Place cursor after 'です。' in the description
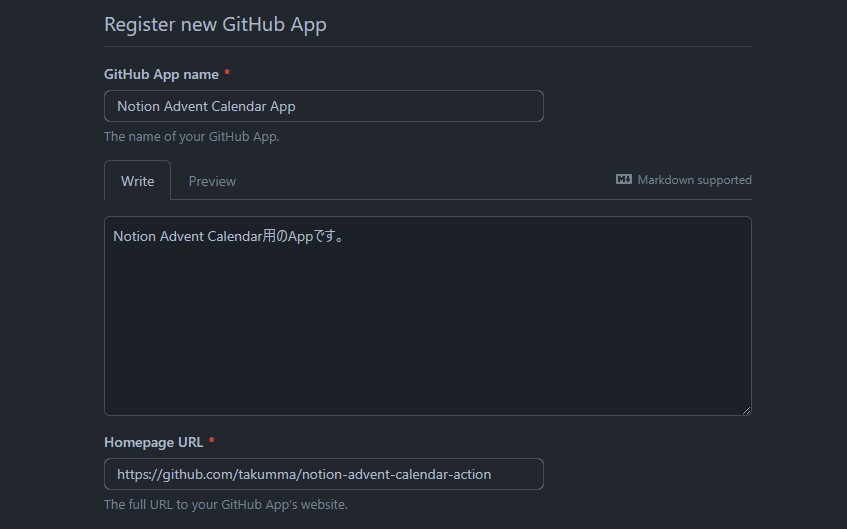The image size is (847, 529). pos(346,236)
